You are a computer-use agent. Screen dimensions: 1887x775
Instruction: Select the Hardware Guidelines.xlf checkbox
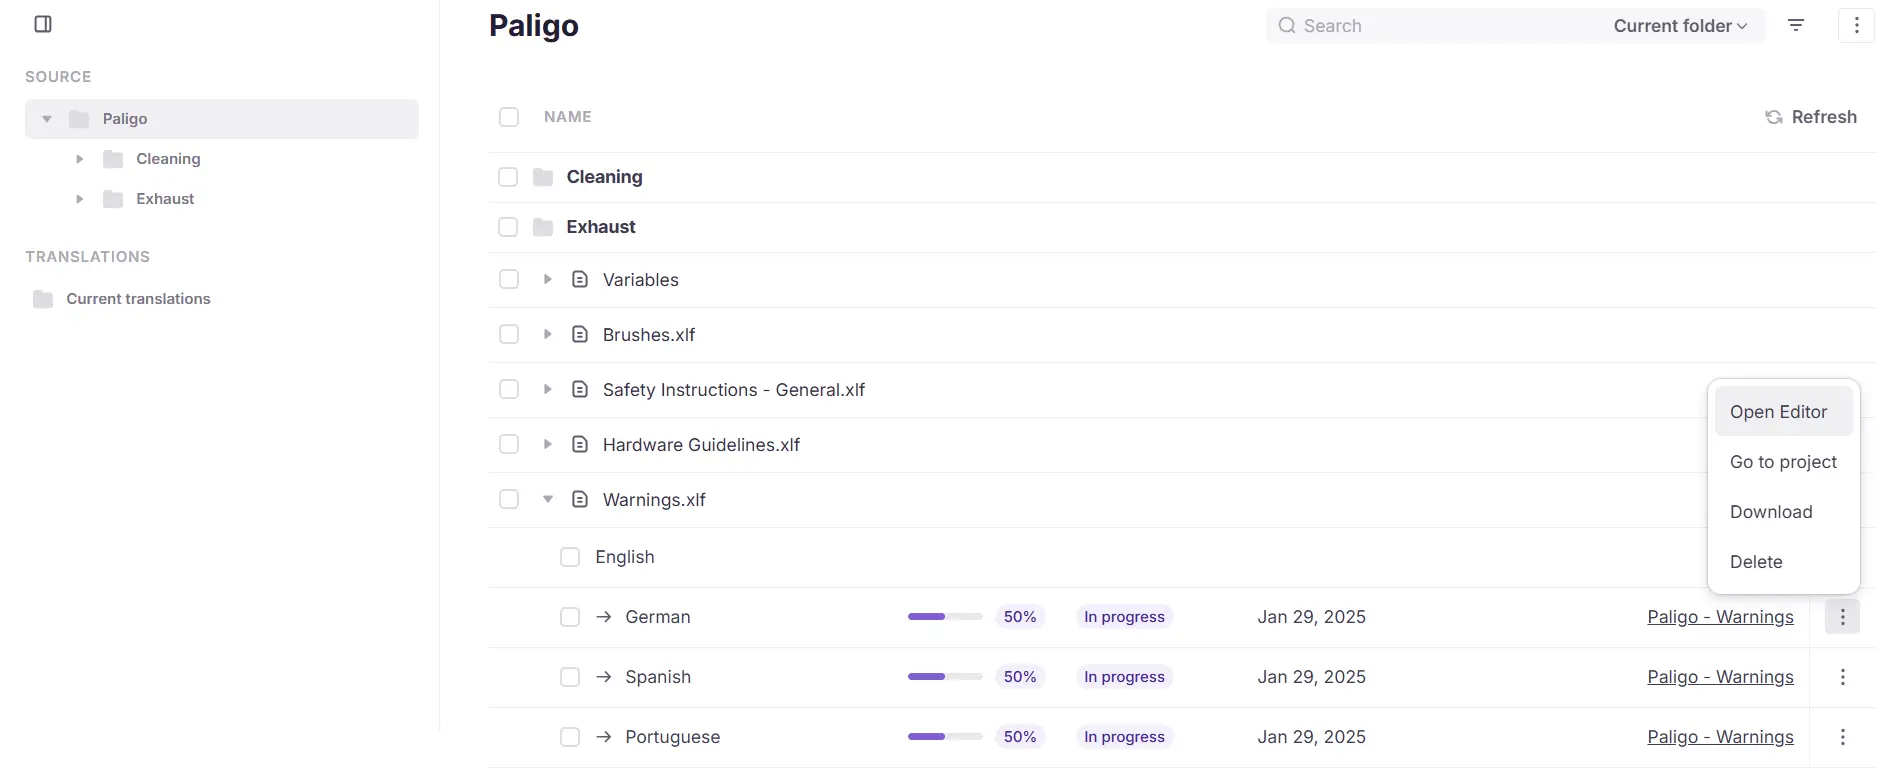tap(509, 445)
